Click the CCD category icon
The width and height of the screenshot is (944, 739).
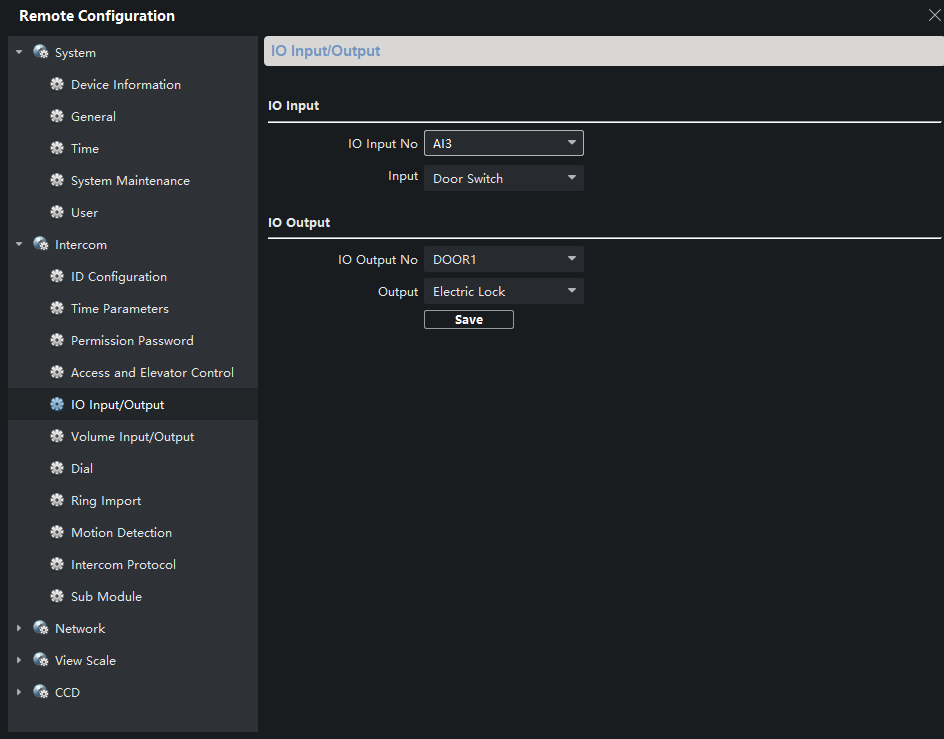pyautogui.click(x=41, y=693)
